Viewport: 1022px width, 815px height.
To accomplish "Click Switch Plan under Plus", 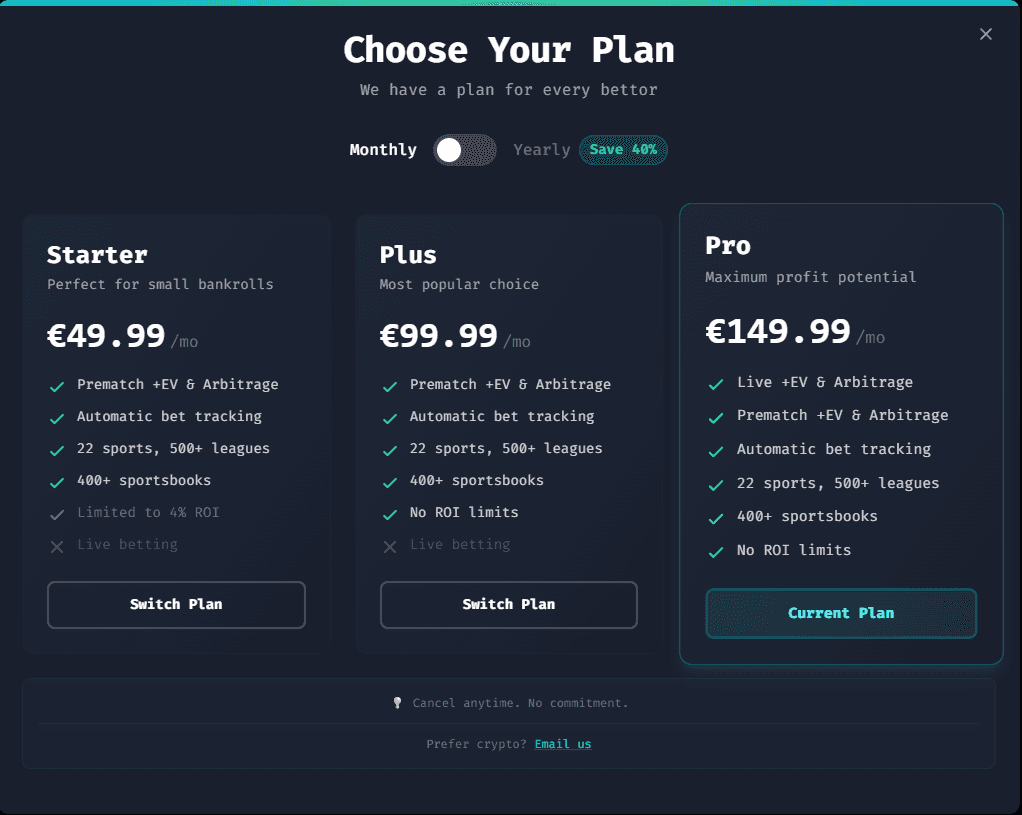I will (508, 604).
